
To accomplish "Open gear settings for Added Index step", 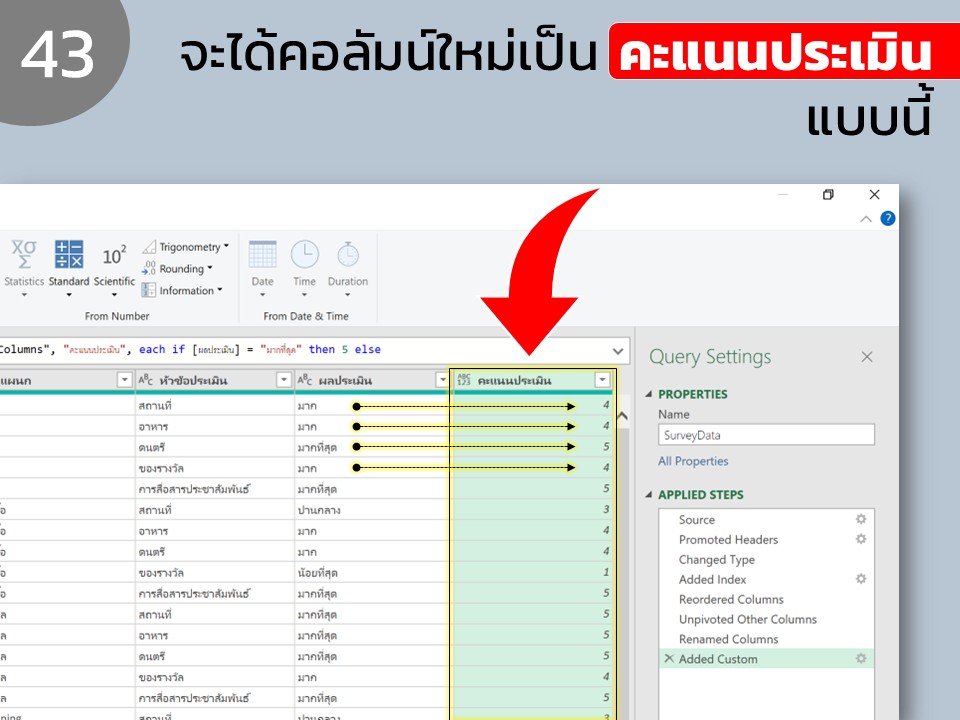I will point(861,579).
